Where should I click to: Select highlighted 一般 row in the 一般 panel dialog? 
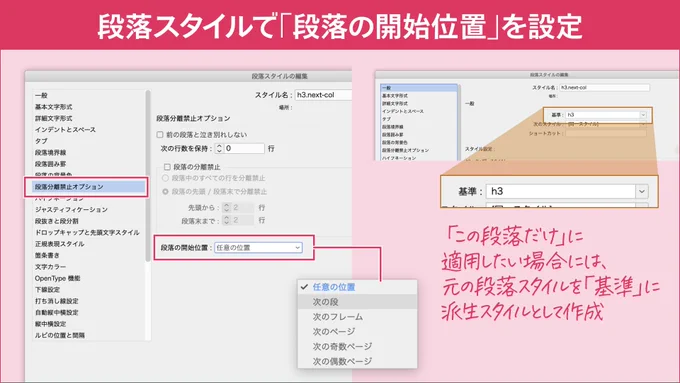(419, 88)
